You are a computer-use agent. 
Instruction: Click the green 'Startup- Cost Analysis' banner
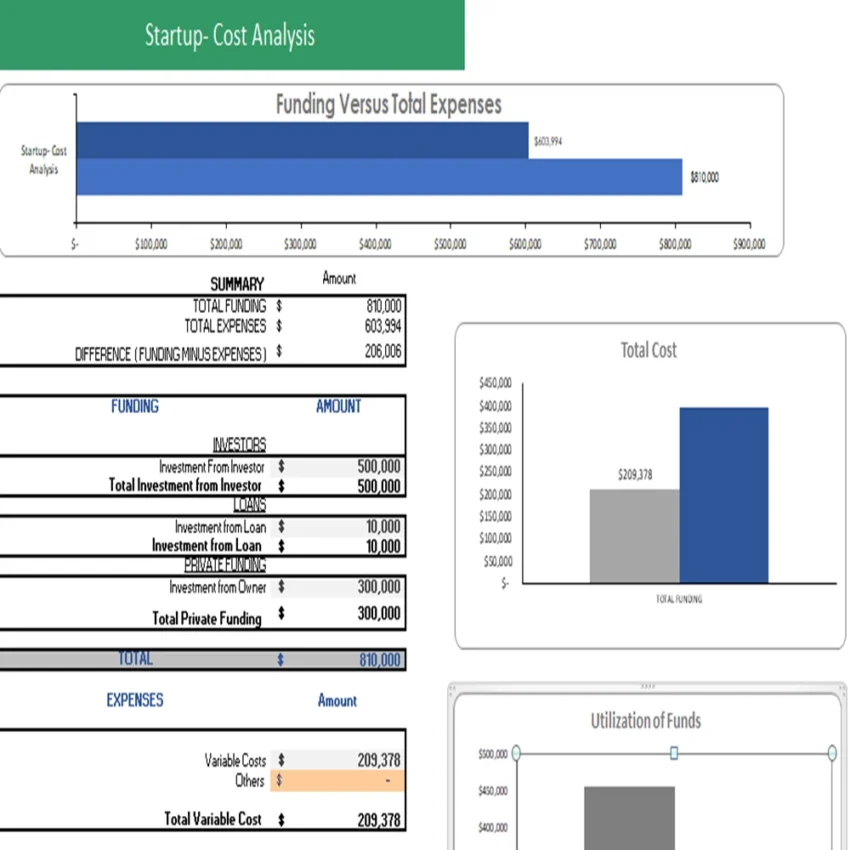click(232, 35)
